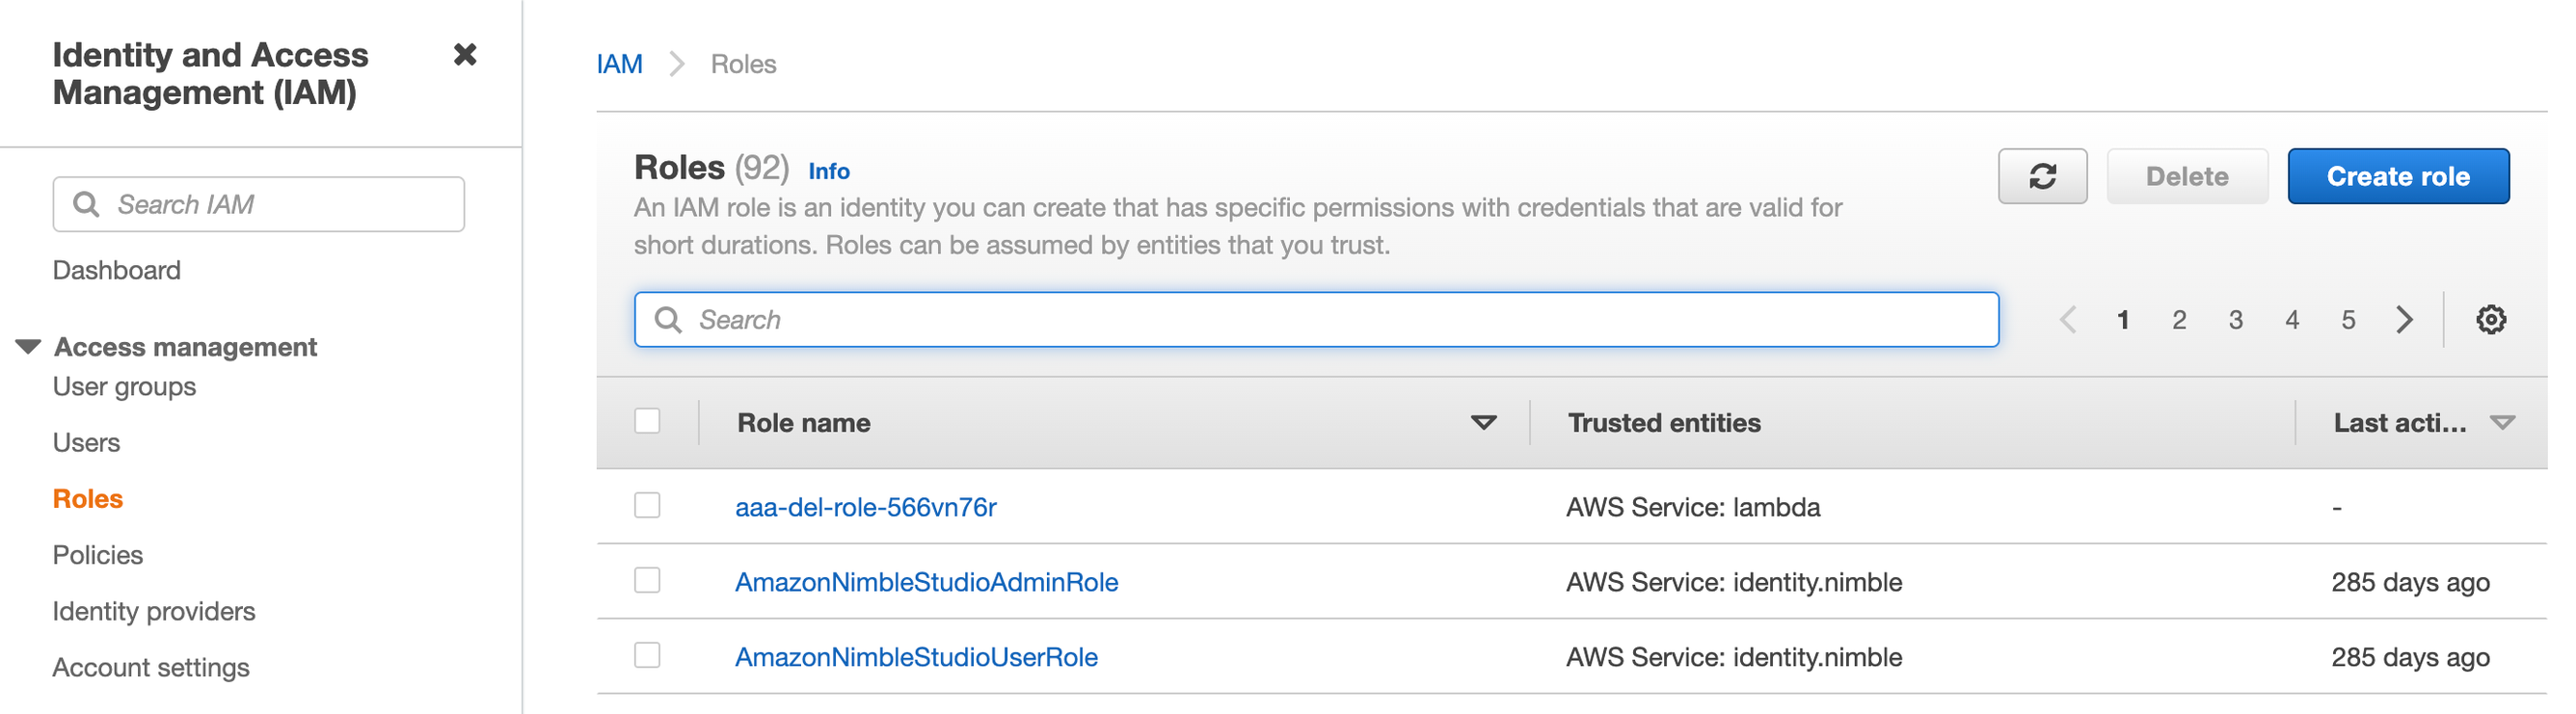This screenshot has height=714, width=2576.
Task: Navigate to Identity providers
Action: click(154, 611)
